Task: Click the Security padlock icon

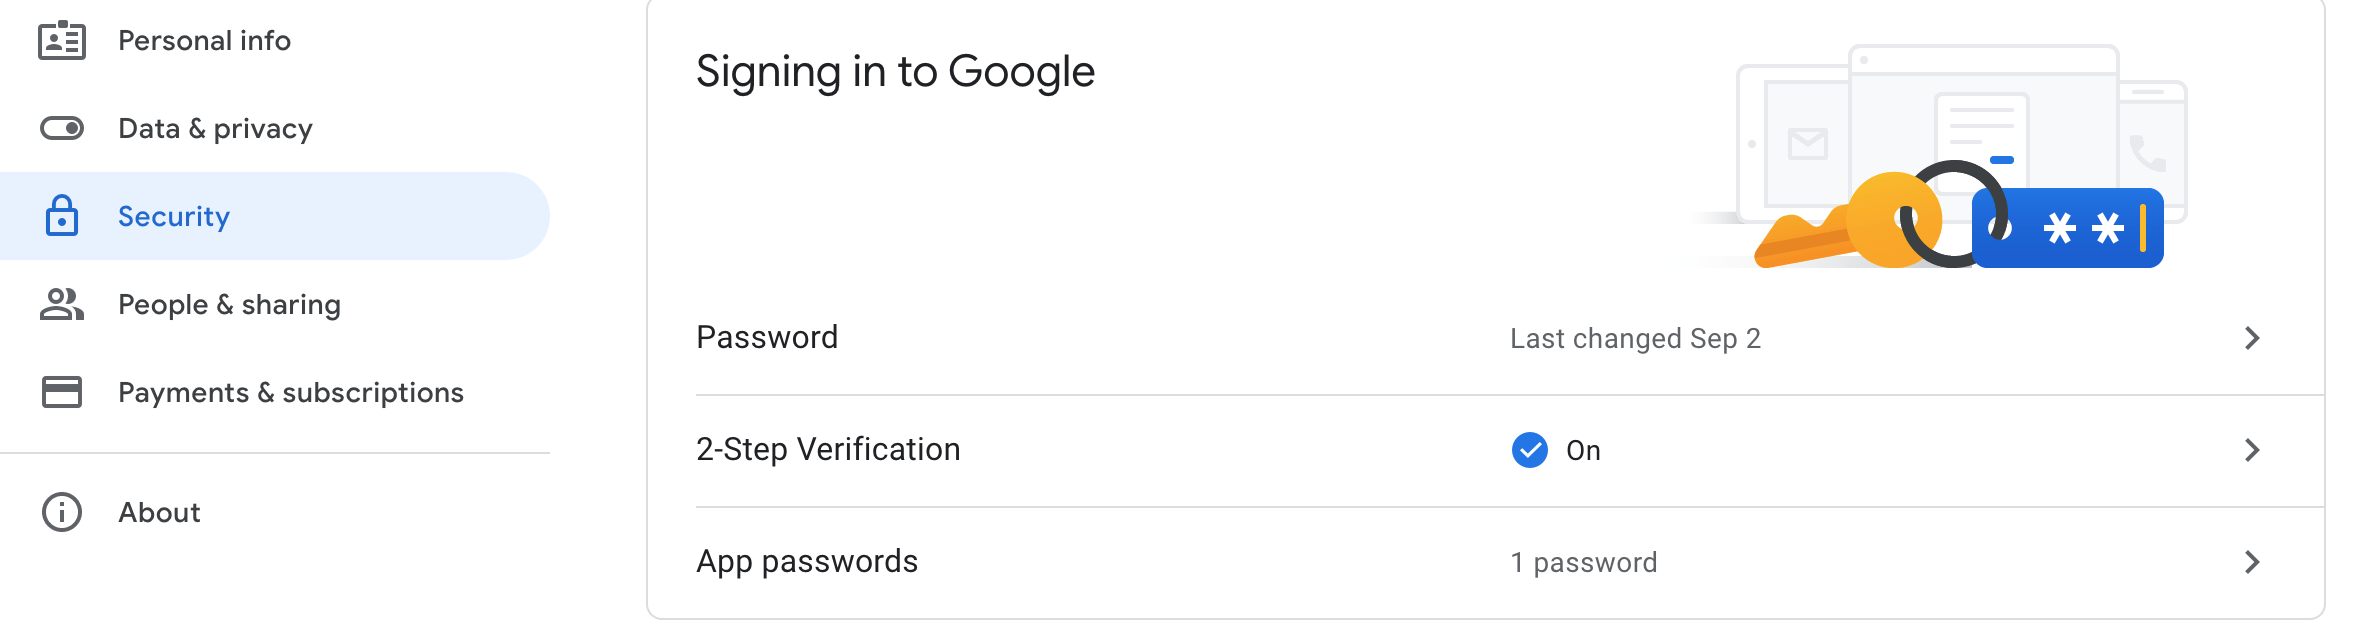Action: pos(62,216)
